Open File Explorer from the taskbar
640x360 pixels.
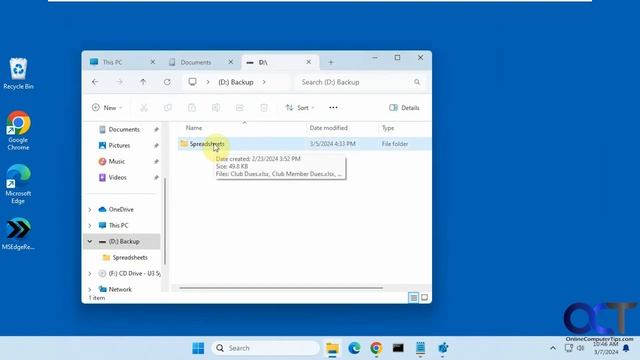(x=332, y=348)
